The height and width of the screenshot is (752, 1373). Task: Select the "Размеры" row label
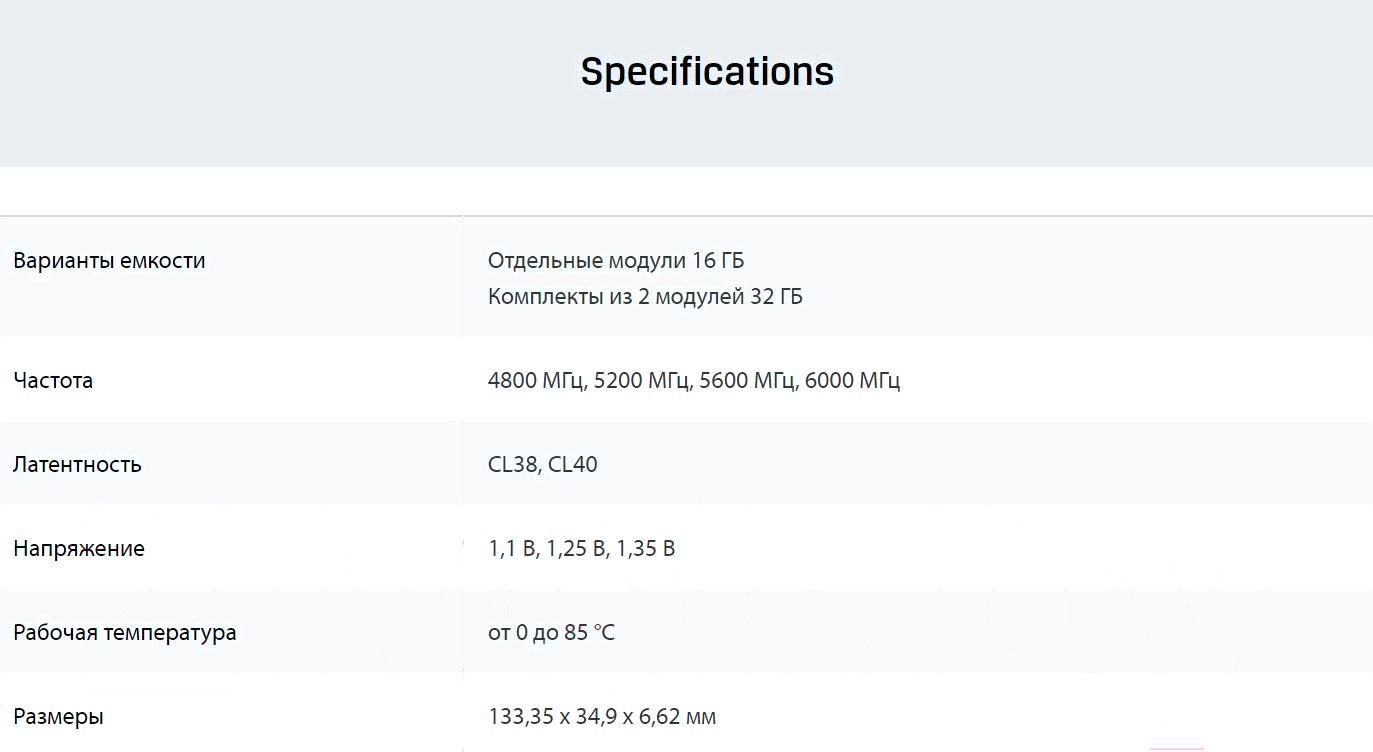[58, 717]
